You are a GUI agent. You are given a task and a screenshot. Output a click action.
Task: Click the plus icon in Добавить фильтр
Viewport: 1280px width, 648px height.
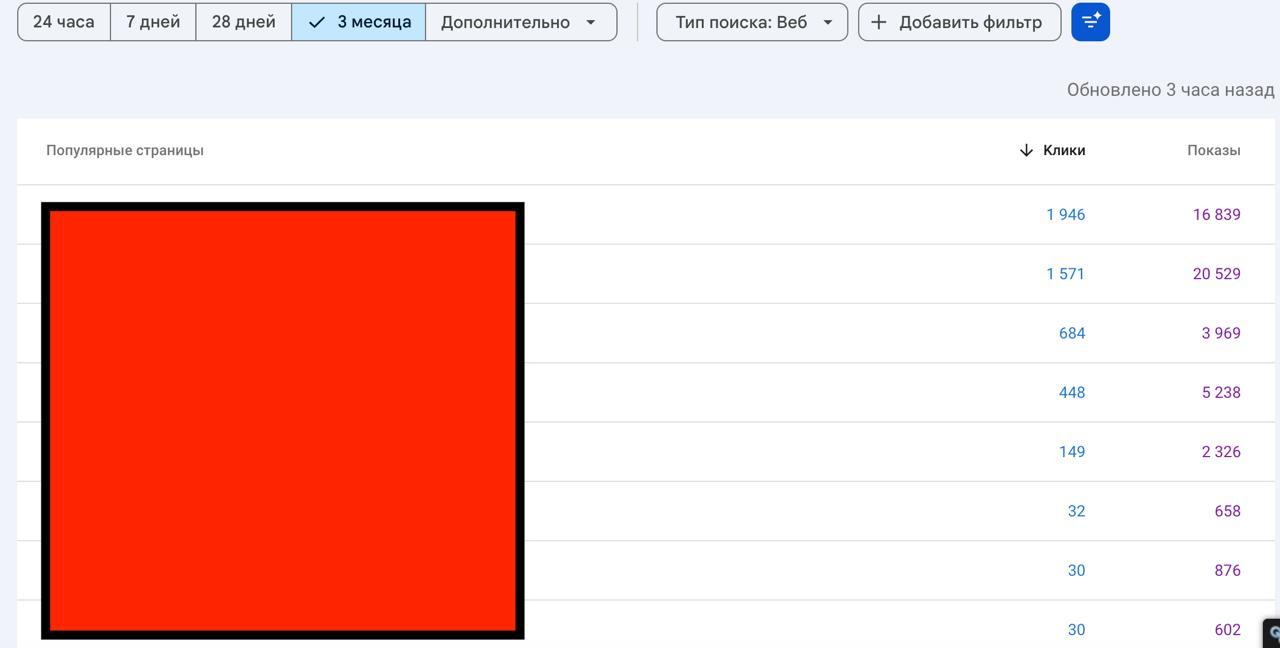[x=878, y=22]
